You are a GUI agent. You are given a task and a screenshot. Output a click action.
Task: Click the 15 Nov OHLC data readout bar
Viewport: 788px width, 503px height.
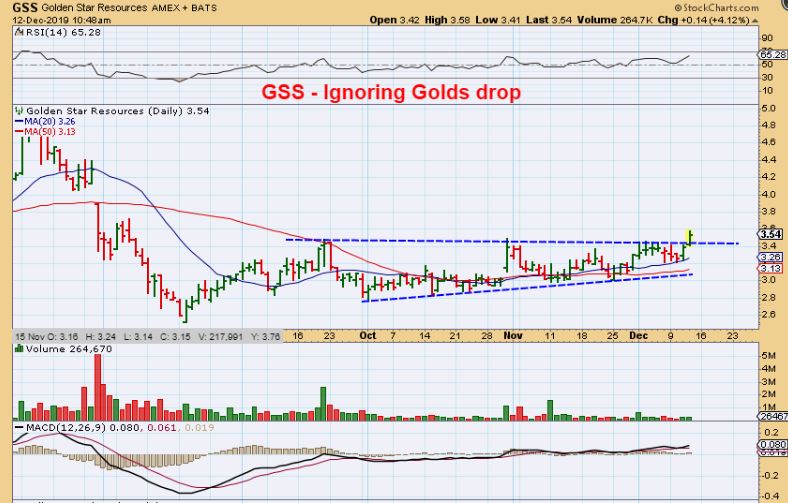pyautogui.click(x=147, y=336)
